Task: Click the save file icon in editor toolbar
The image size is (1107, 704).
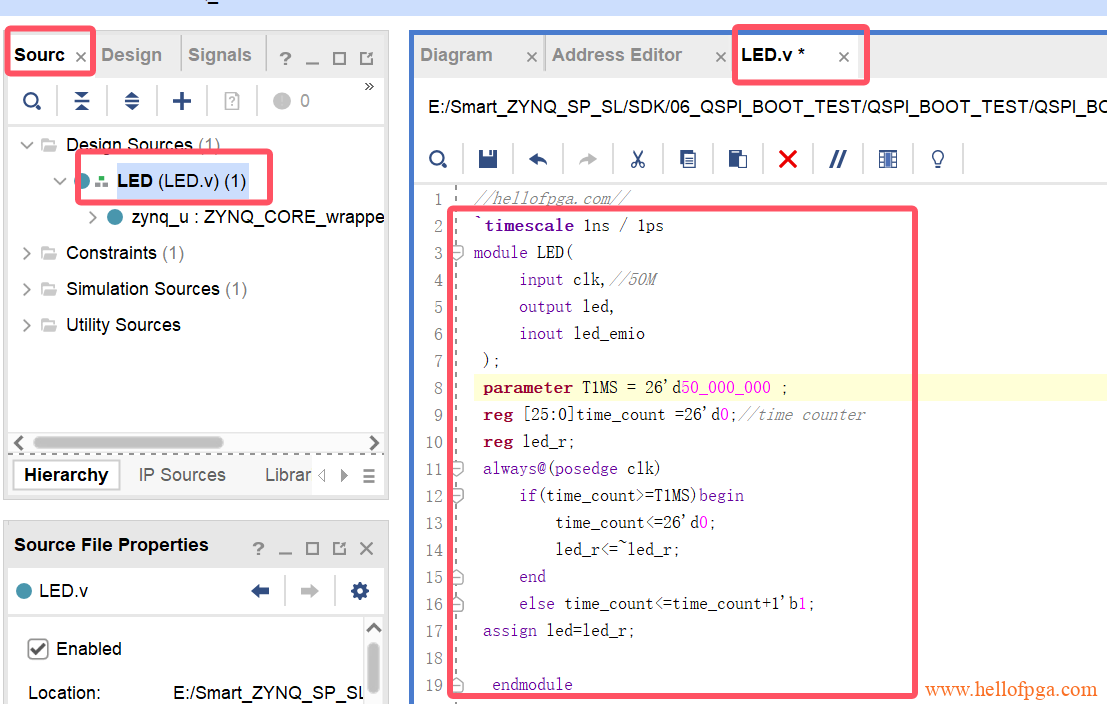Action: (488, 159)
